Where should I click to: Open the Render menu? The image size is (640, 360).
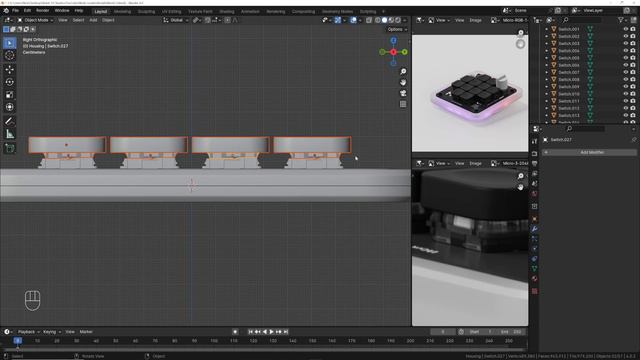pyautogui.click(x=42, y=11)
